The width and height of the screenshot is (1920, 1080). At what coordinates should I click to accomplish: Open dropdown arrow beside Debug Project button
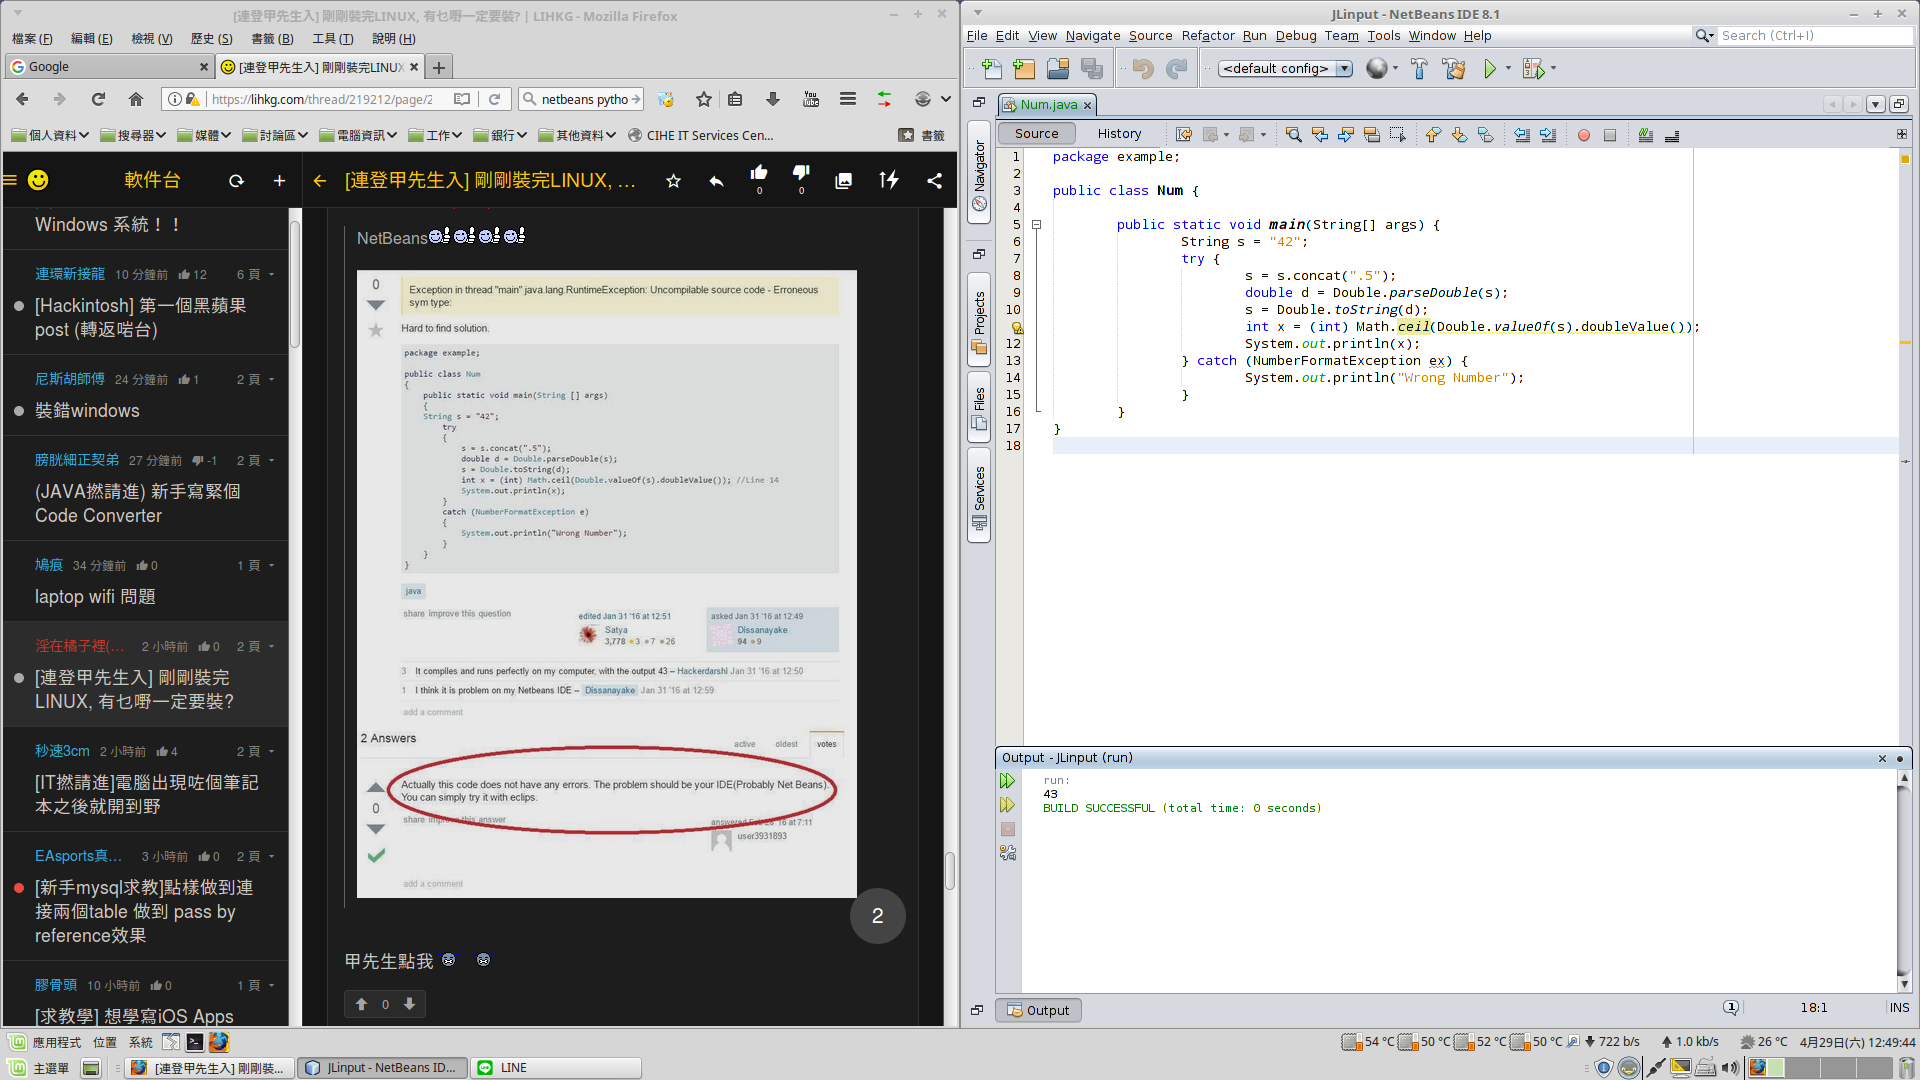(1553, 69)
